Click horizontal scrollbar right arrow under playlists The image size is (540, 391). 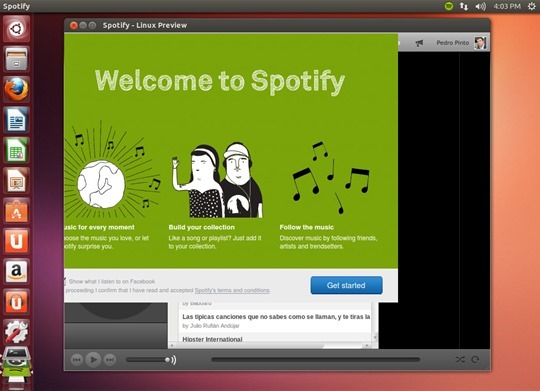click(367, 345)
